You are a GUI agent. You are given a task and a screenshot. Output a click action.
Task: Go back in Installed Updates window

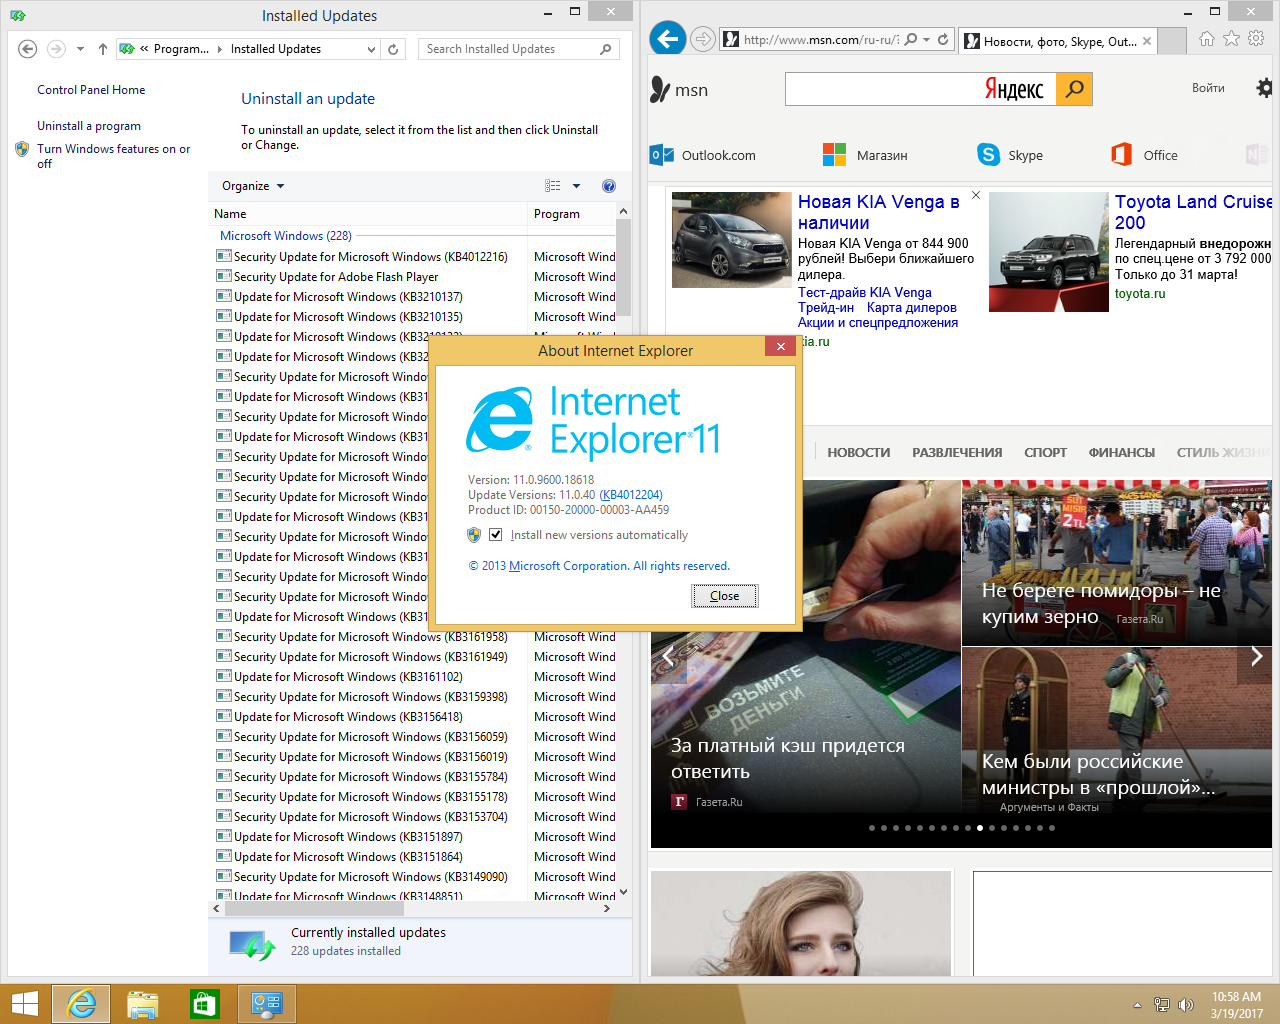tap(28, 48)
